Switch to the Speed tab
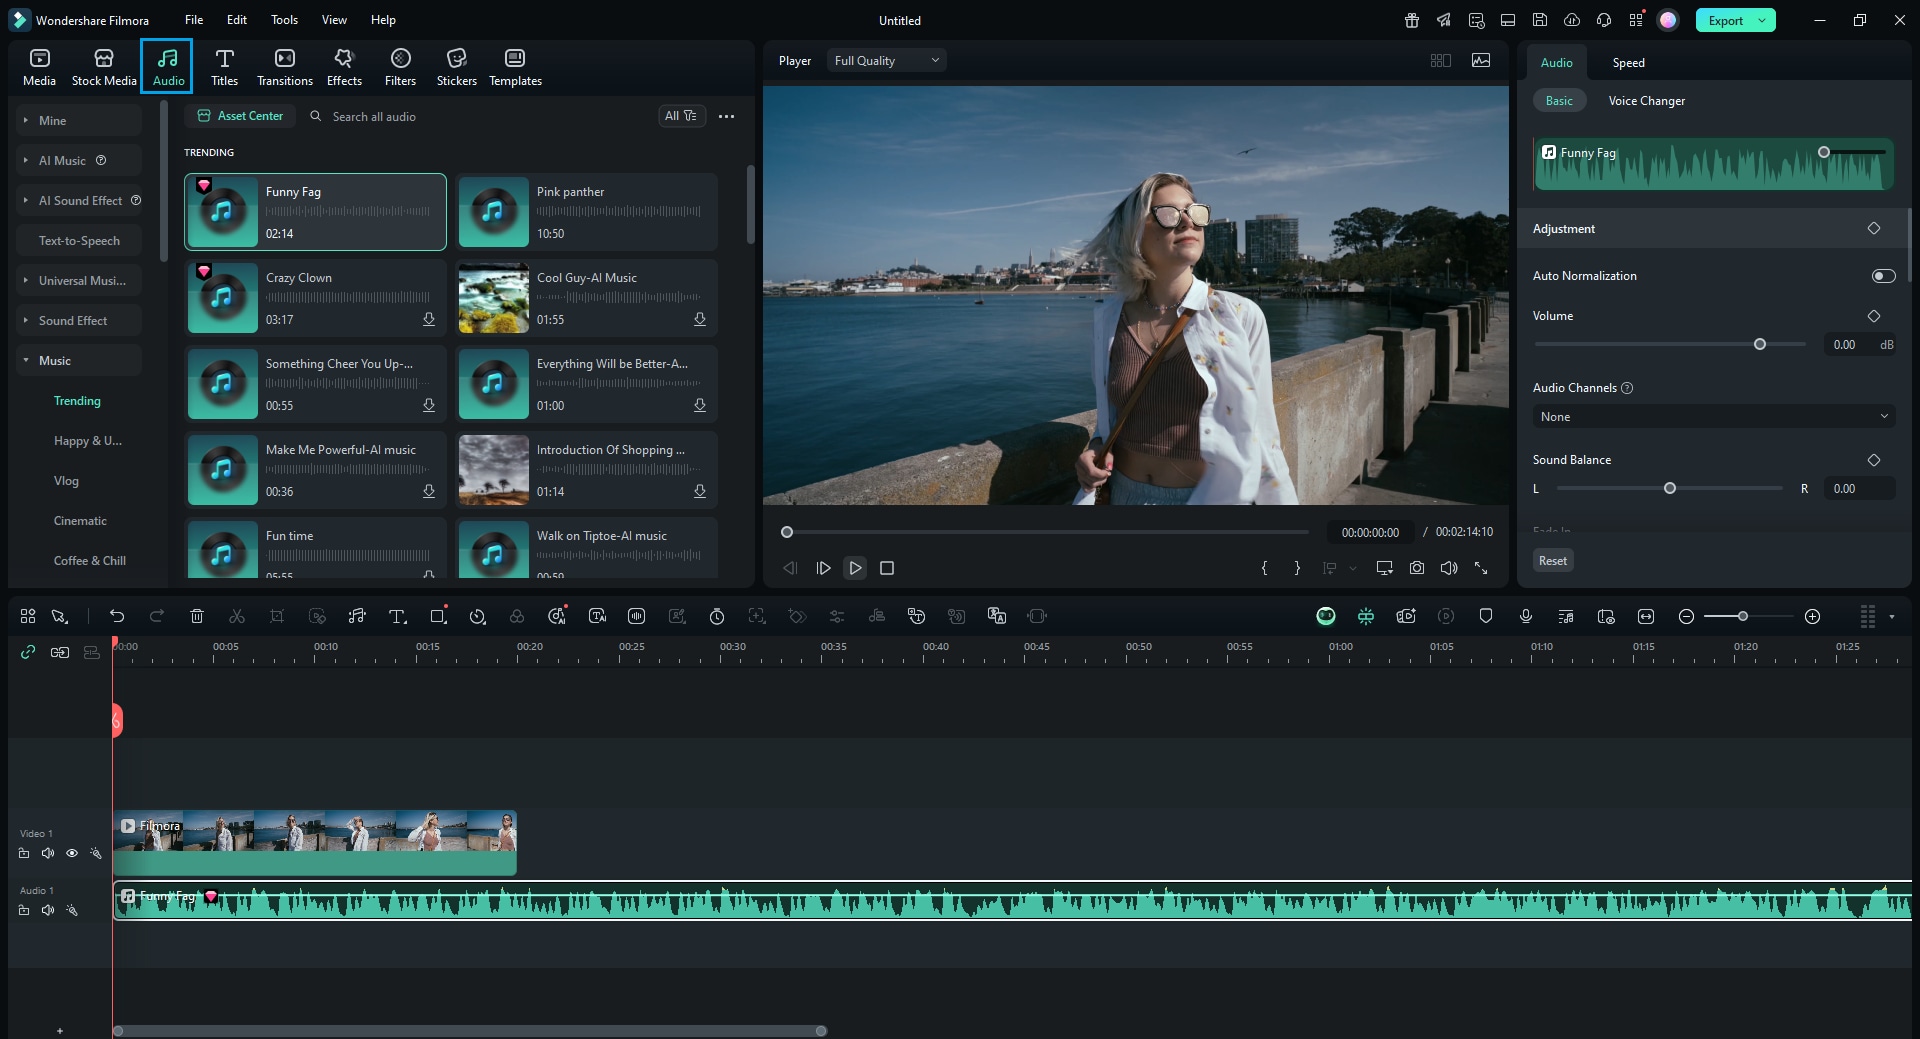The width and height of the screenshot is (1920, 1039). 1628,62
